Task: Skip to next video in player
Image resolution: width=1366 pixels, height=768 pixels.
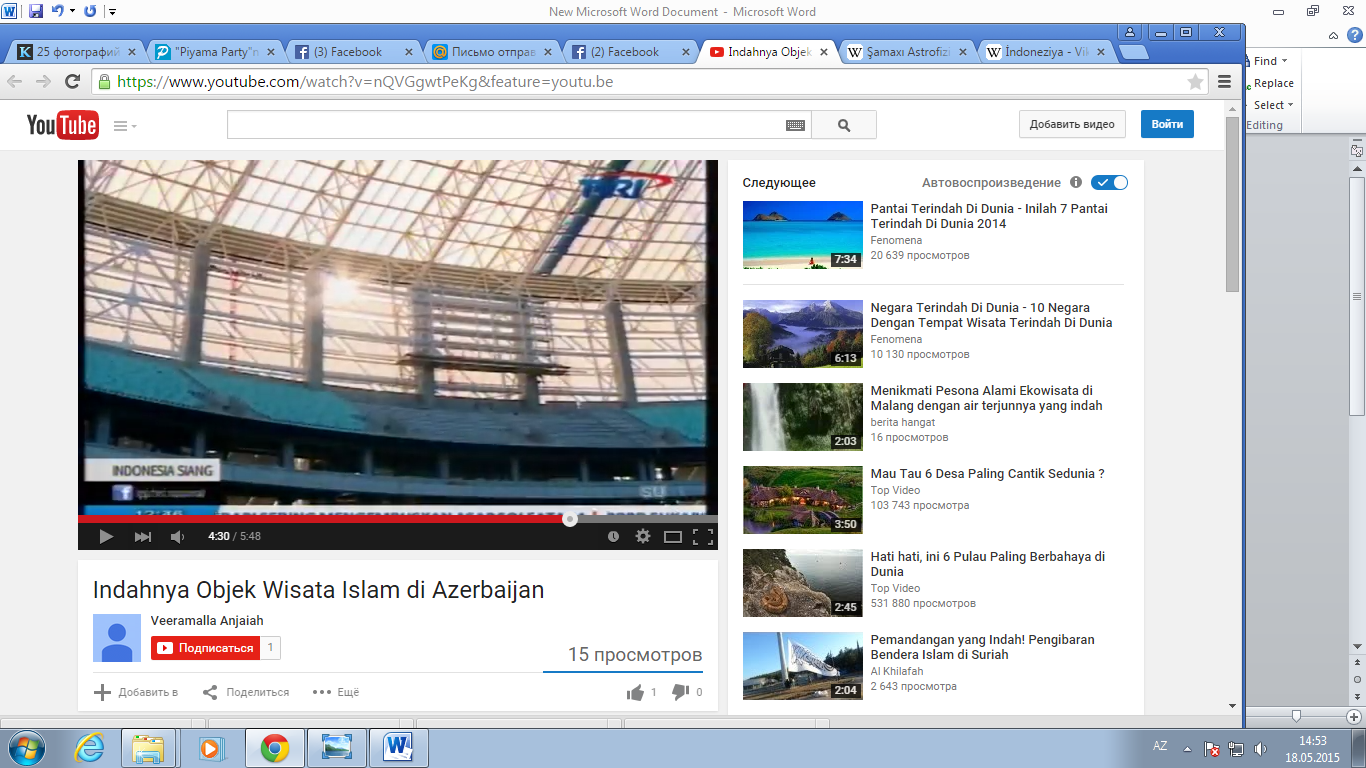Action: click(143, 537)
